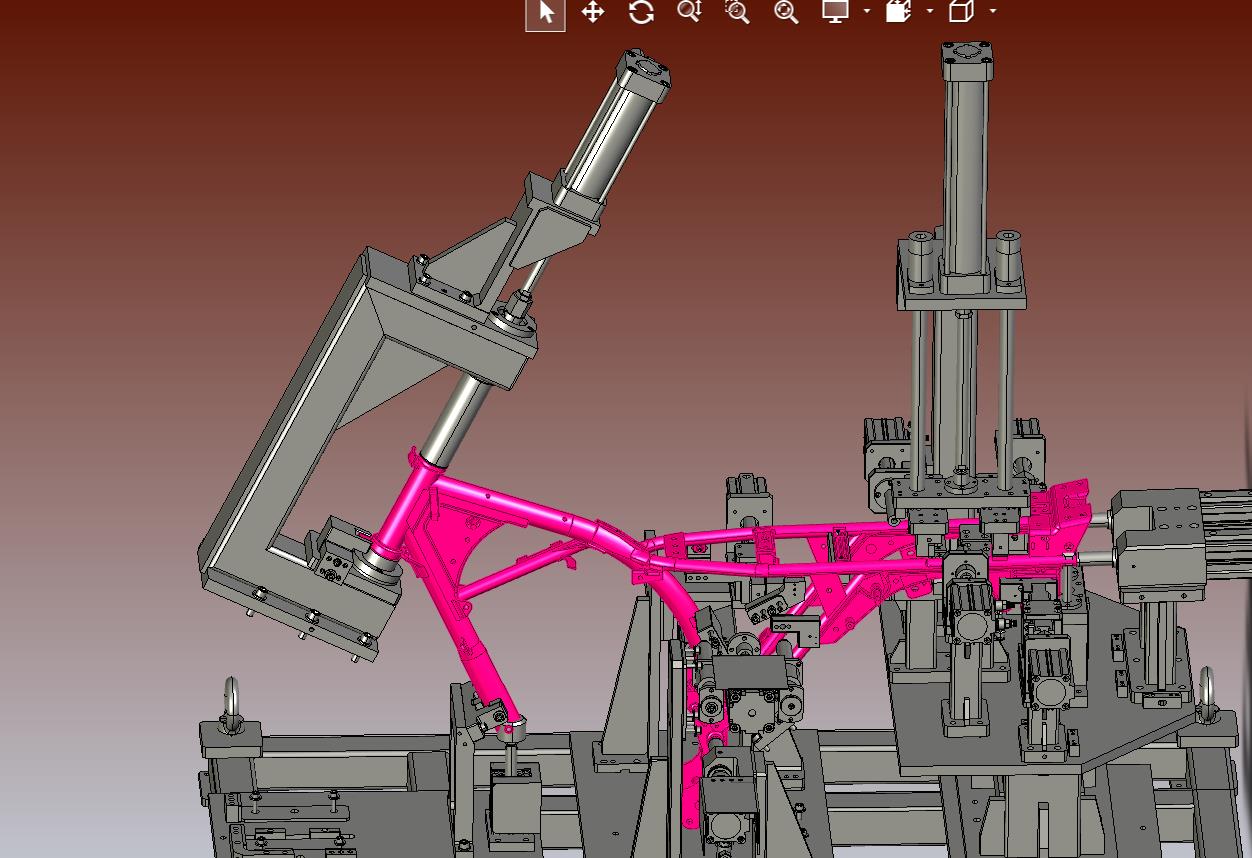1252x858 pixels.
Task: Activate the Zoom to area tool
Action: (x=737, y=12)
